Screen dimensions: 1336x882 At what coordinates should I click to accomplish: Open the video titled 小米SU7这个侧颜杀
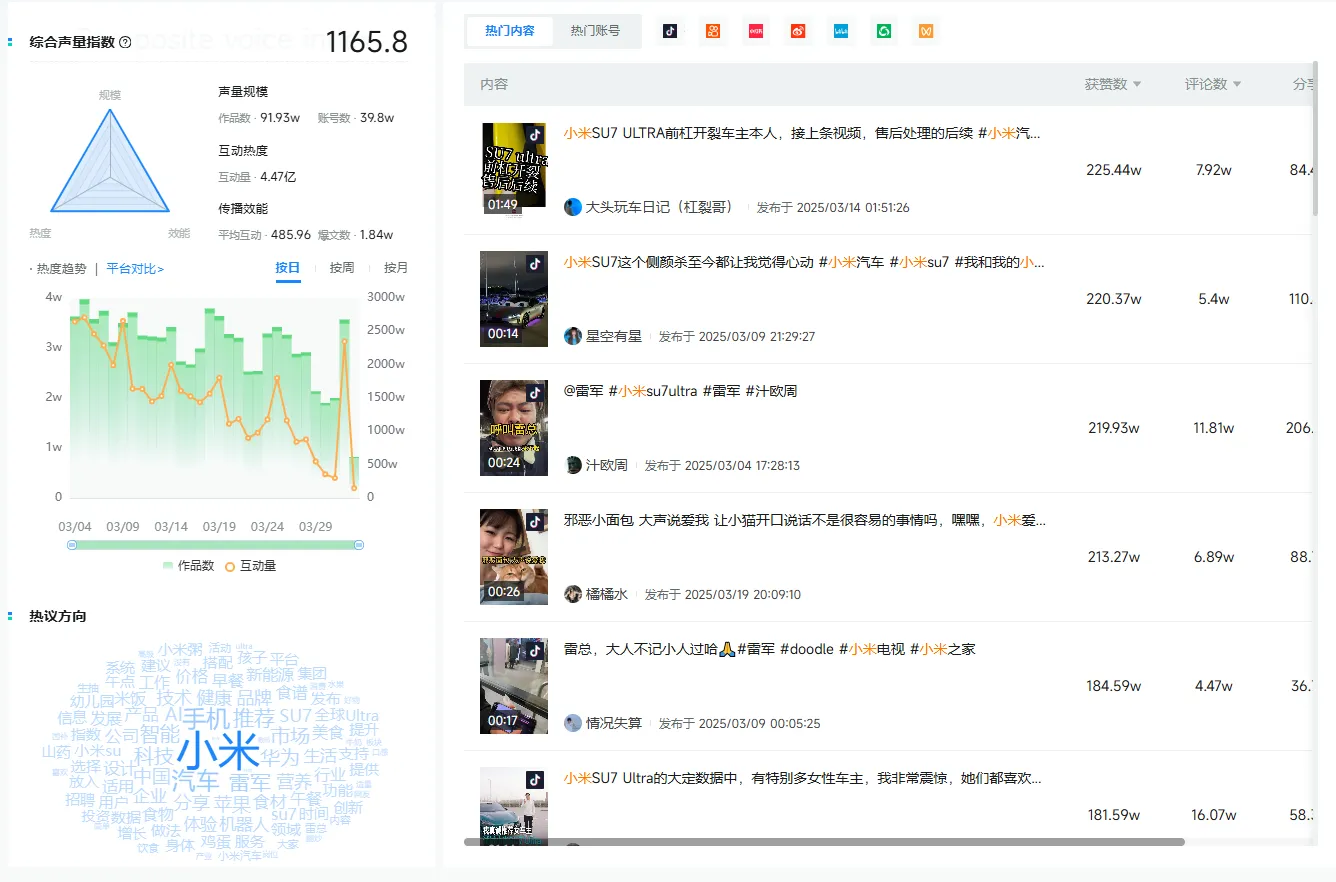click(x=804, y=262)
